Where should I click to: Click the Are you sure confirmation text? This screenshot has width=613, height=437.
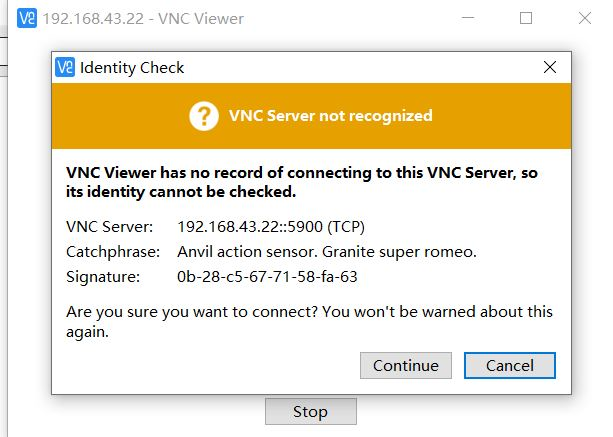pos(309,322)
